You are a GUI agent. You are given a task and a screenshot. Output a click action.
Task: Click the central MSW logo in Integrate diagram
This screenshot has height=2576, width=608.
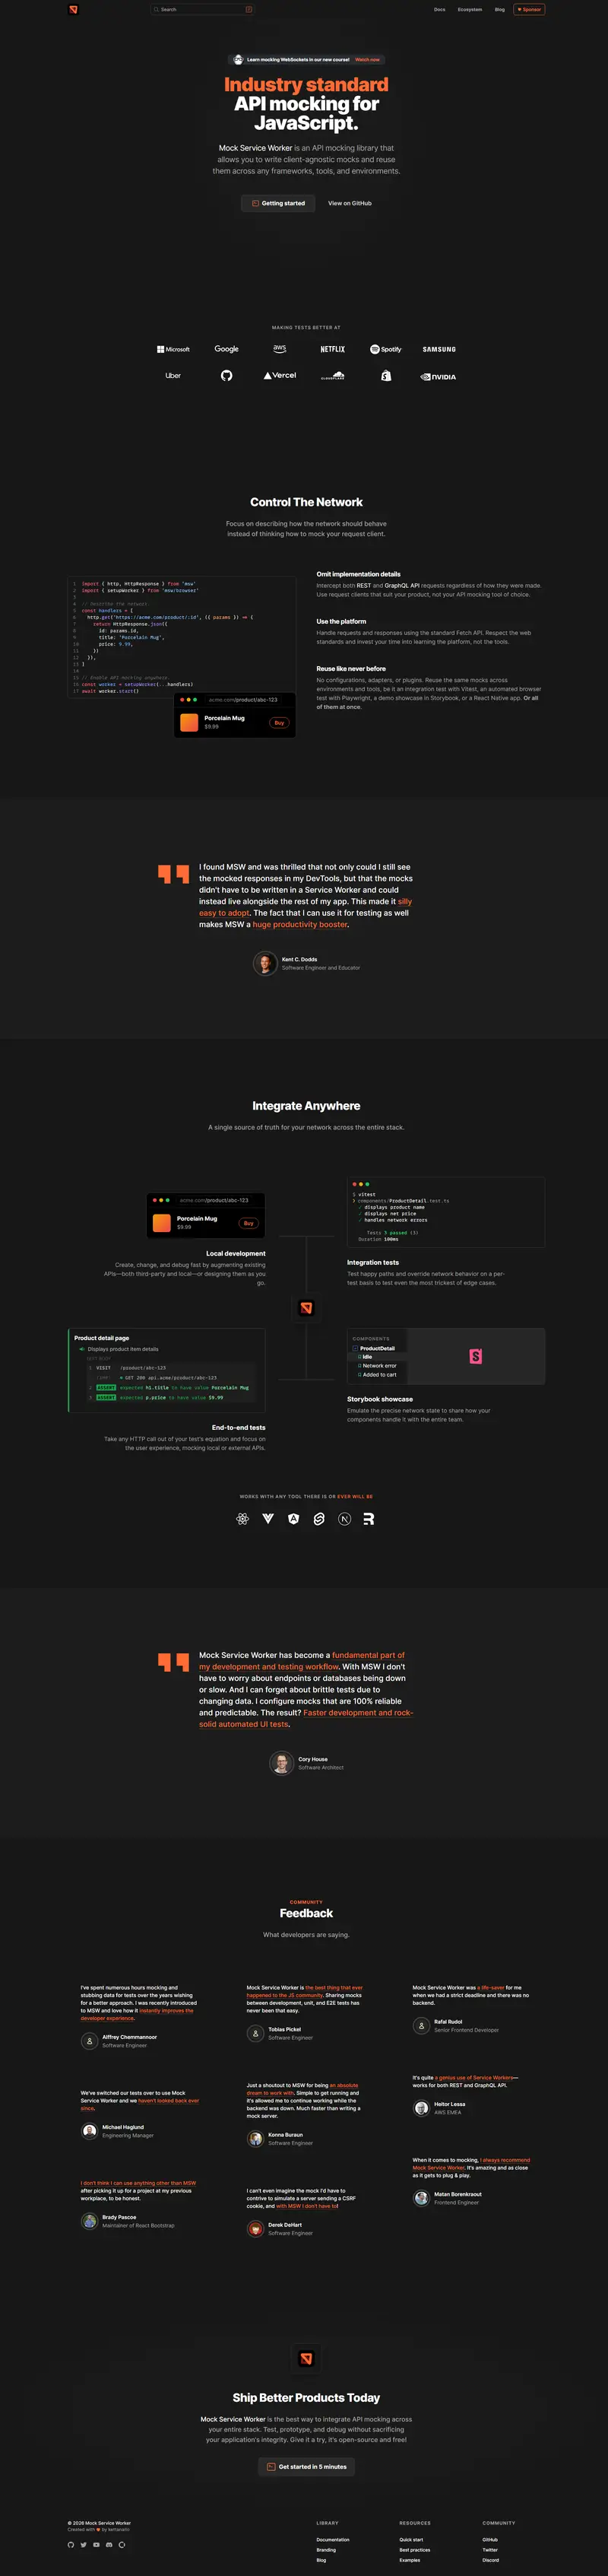coord(306,1307)
